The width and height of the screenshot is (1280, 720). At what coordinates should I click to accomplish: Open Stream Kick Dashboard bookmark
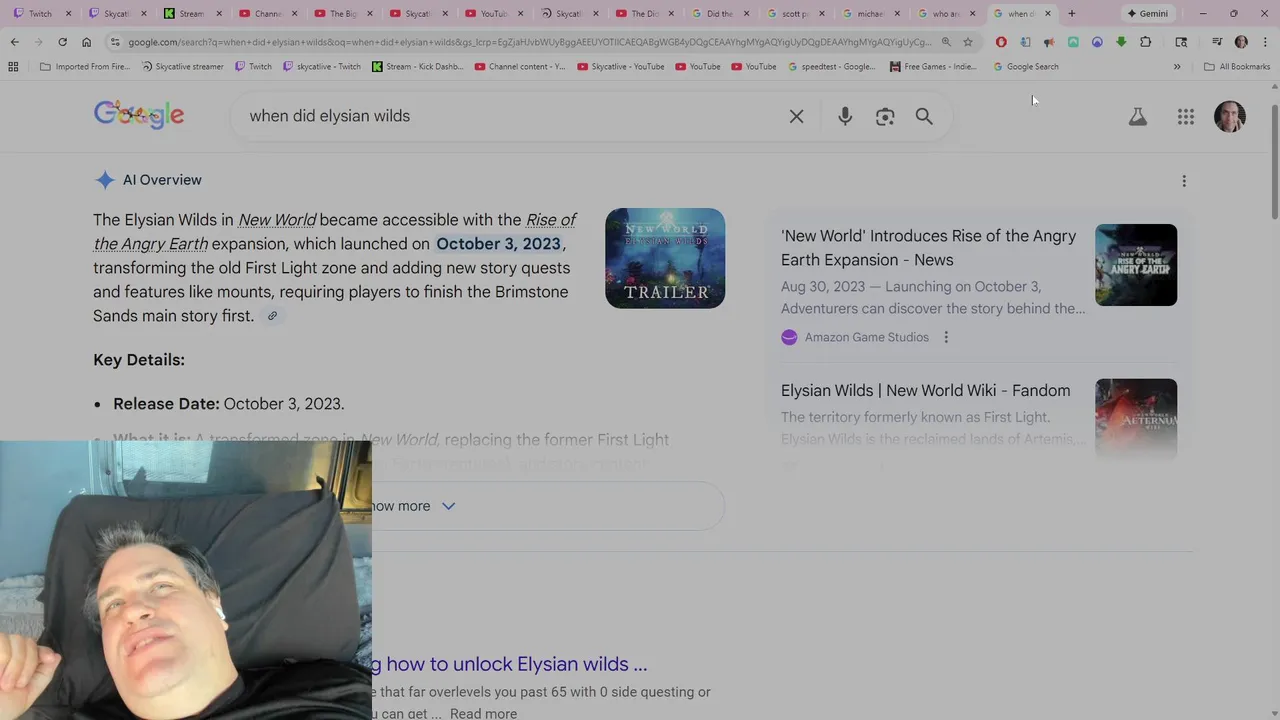(416, 67)
